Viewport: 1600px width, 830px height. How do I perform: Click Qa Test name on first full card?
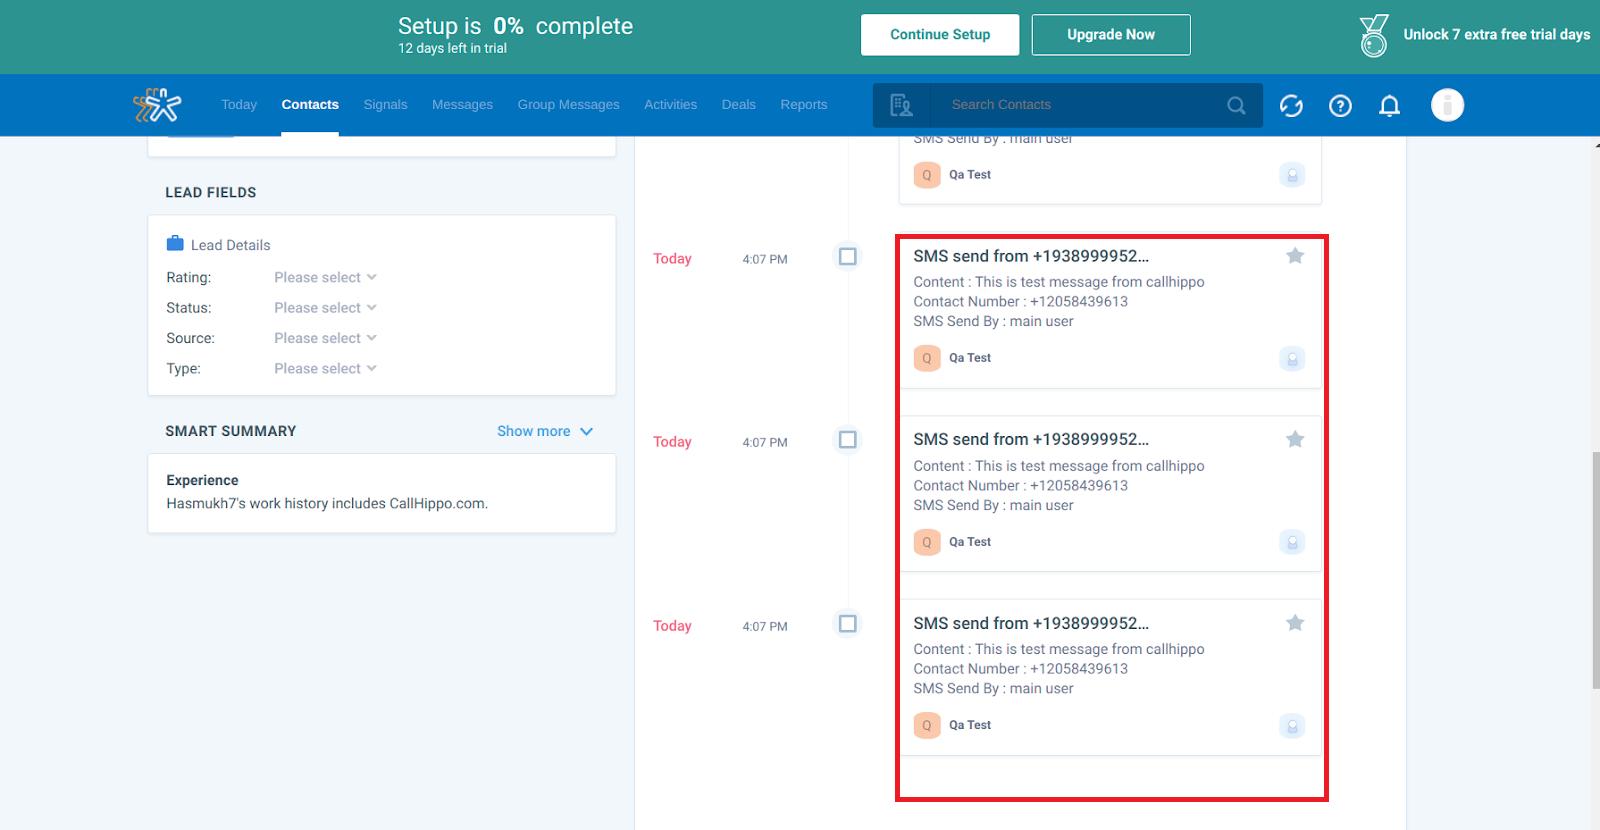pyautogui.click(x=970, y=358)
